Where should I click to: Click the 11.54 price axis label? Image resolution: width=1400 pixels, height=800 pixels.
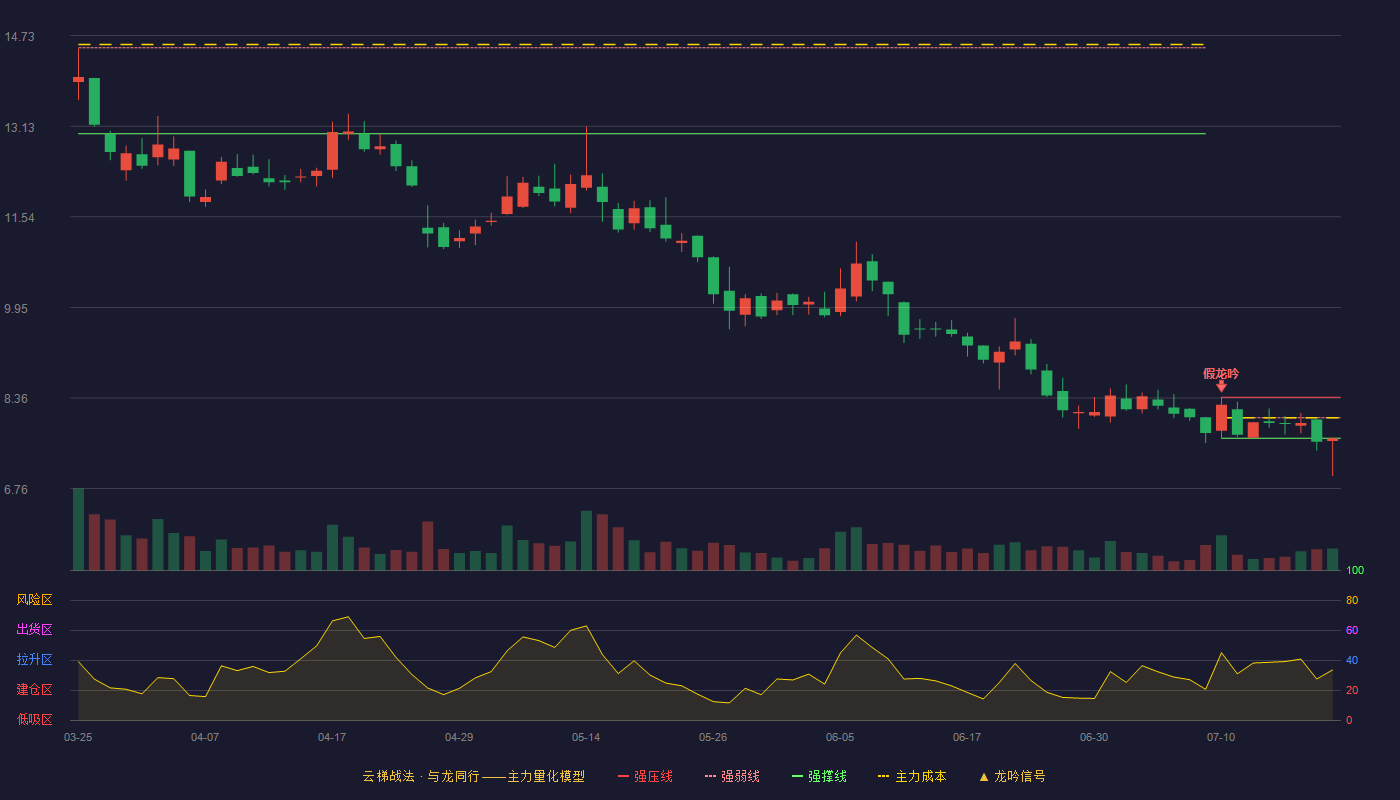pos(19,218)
